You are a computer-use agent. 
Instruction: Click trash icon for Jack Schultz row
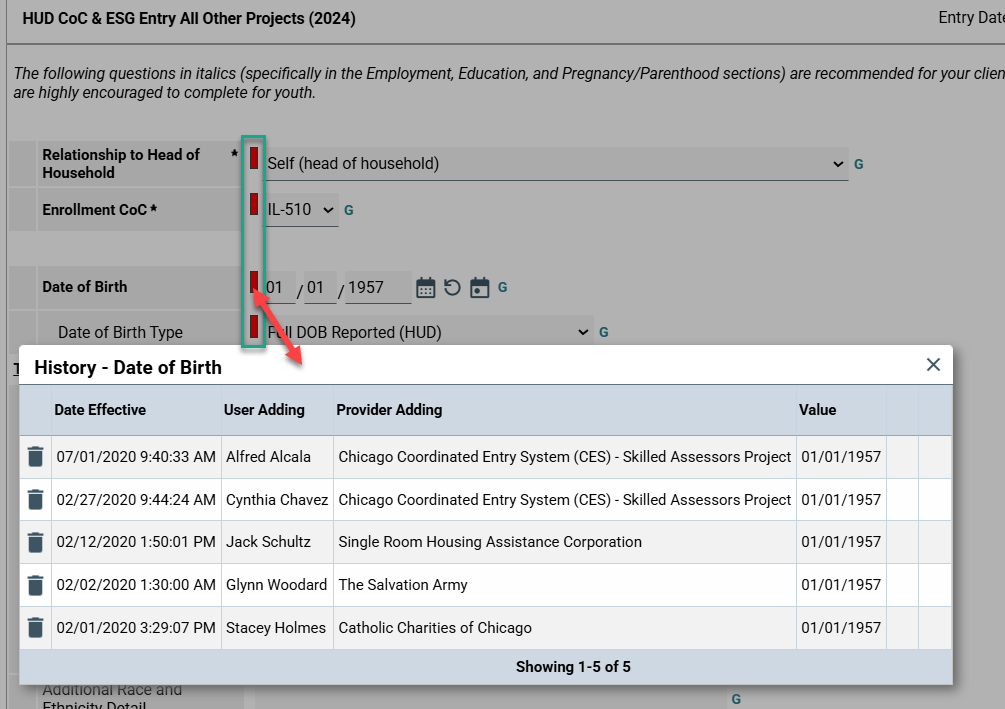(35, 542)
